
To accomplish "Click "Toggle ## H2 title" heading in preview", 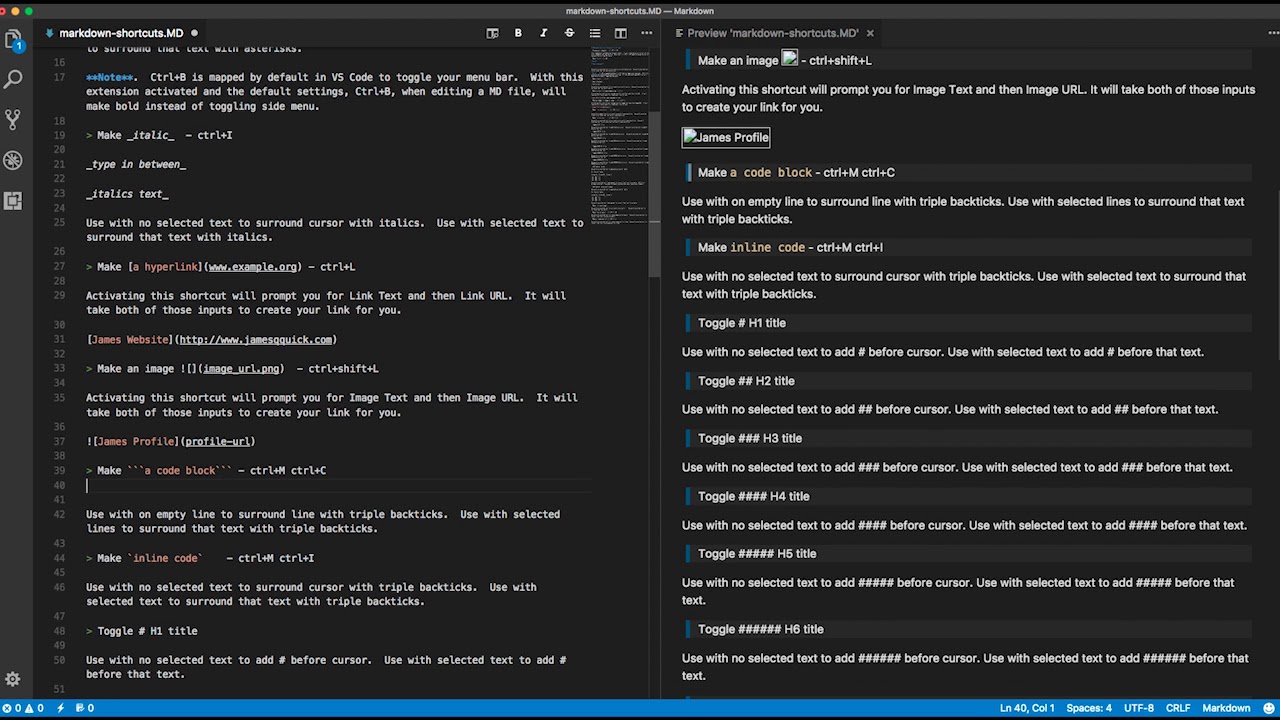I will click(x=746, y=381).
